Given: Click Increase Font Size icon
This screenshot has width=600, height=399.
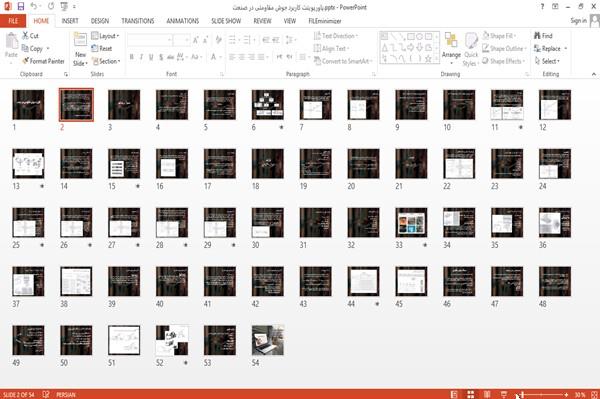Looking at the screenshot, I should tap(196, 40).
